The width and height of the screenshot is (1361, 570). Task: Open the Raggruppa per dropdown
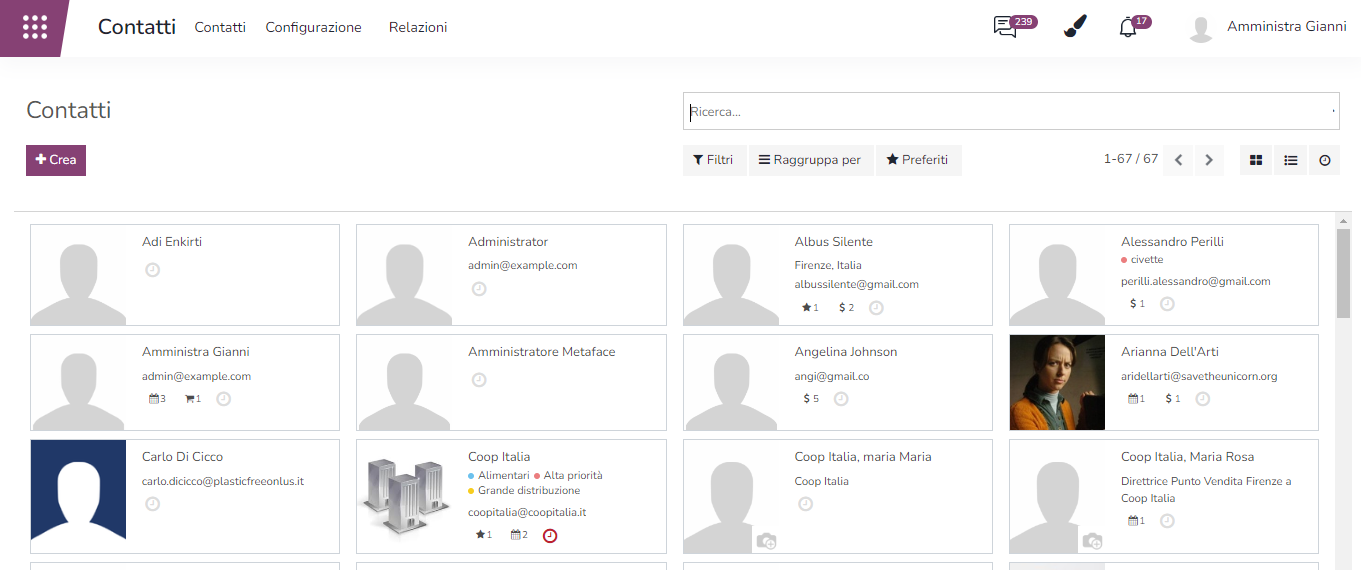(x=810, y=160)
